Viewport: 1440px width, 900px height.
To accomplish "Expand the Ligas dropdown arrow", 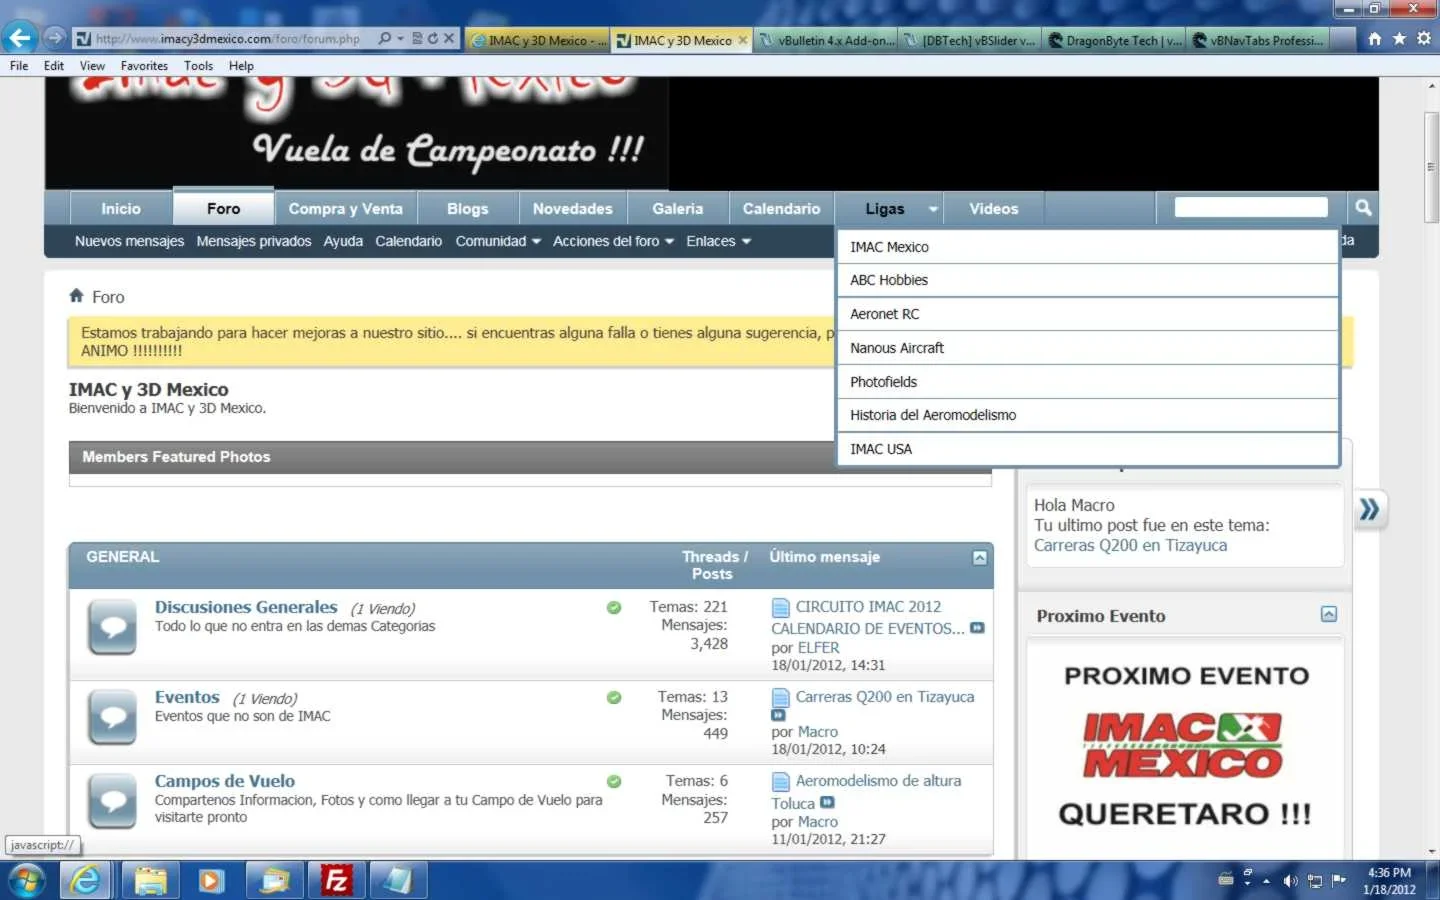I will (933, 209).
